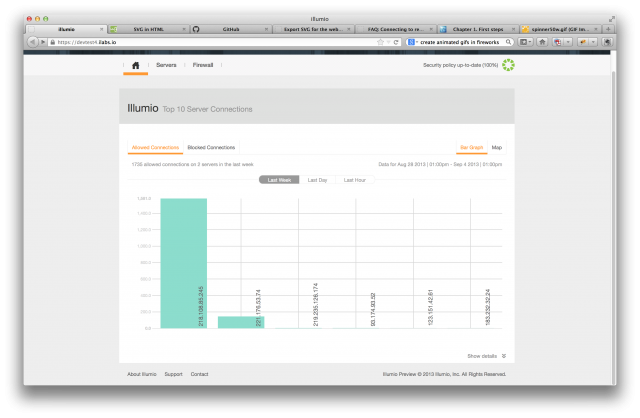Click the last toolbar extension icon

[607, 42]
